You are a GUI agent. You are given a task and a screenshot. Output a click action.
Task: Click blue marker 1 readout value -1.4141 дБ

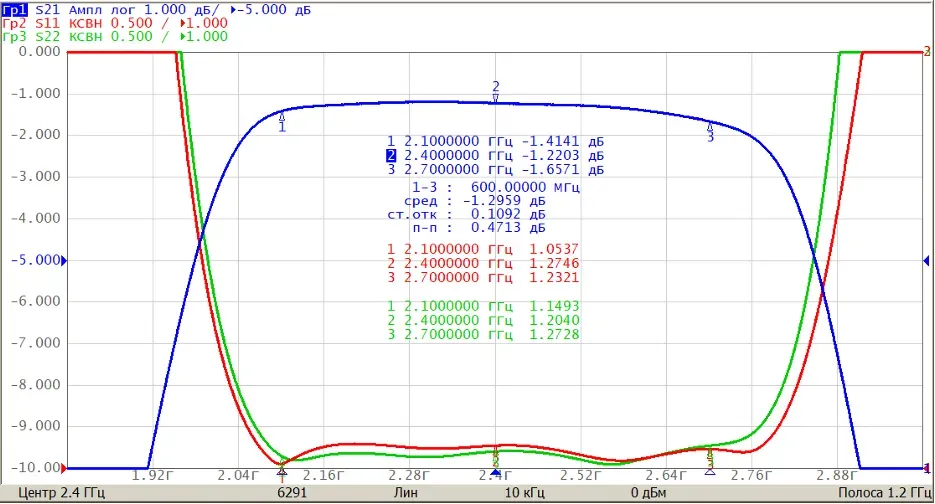tap(563, 142)
